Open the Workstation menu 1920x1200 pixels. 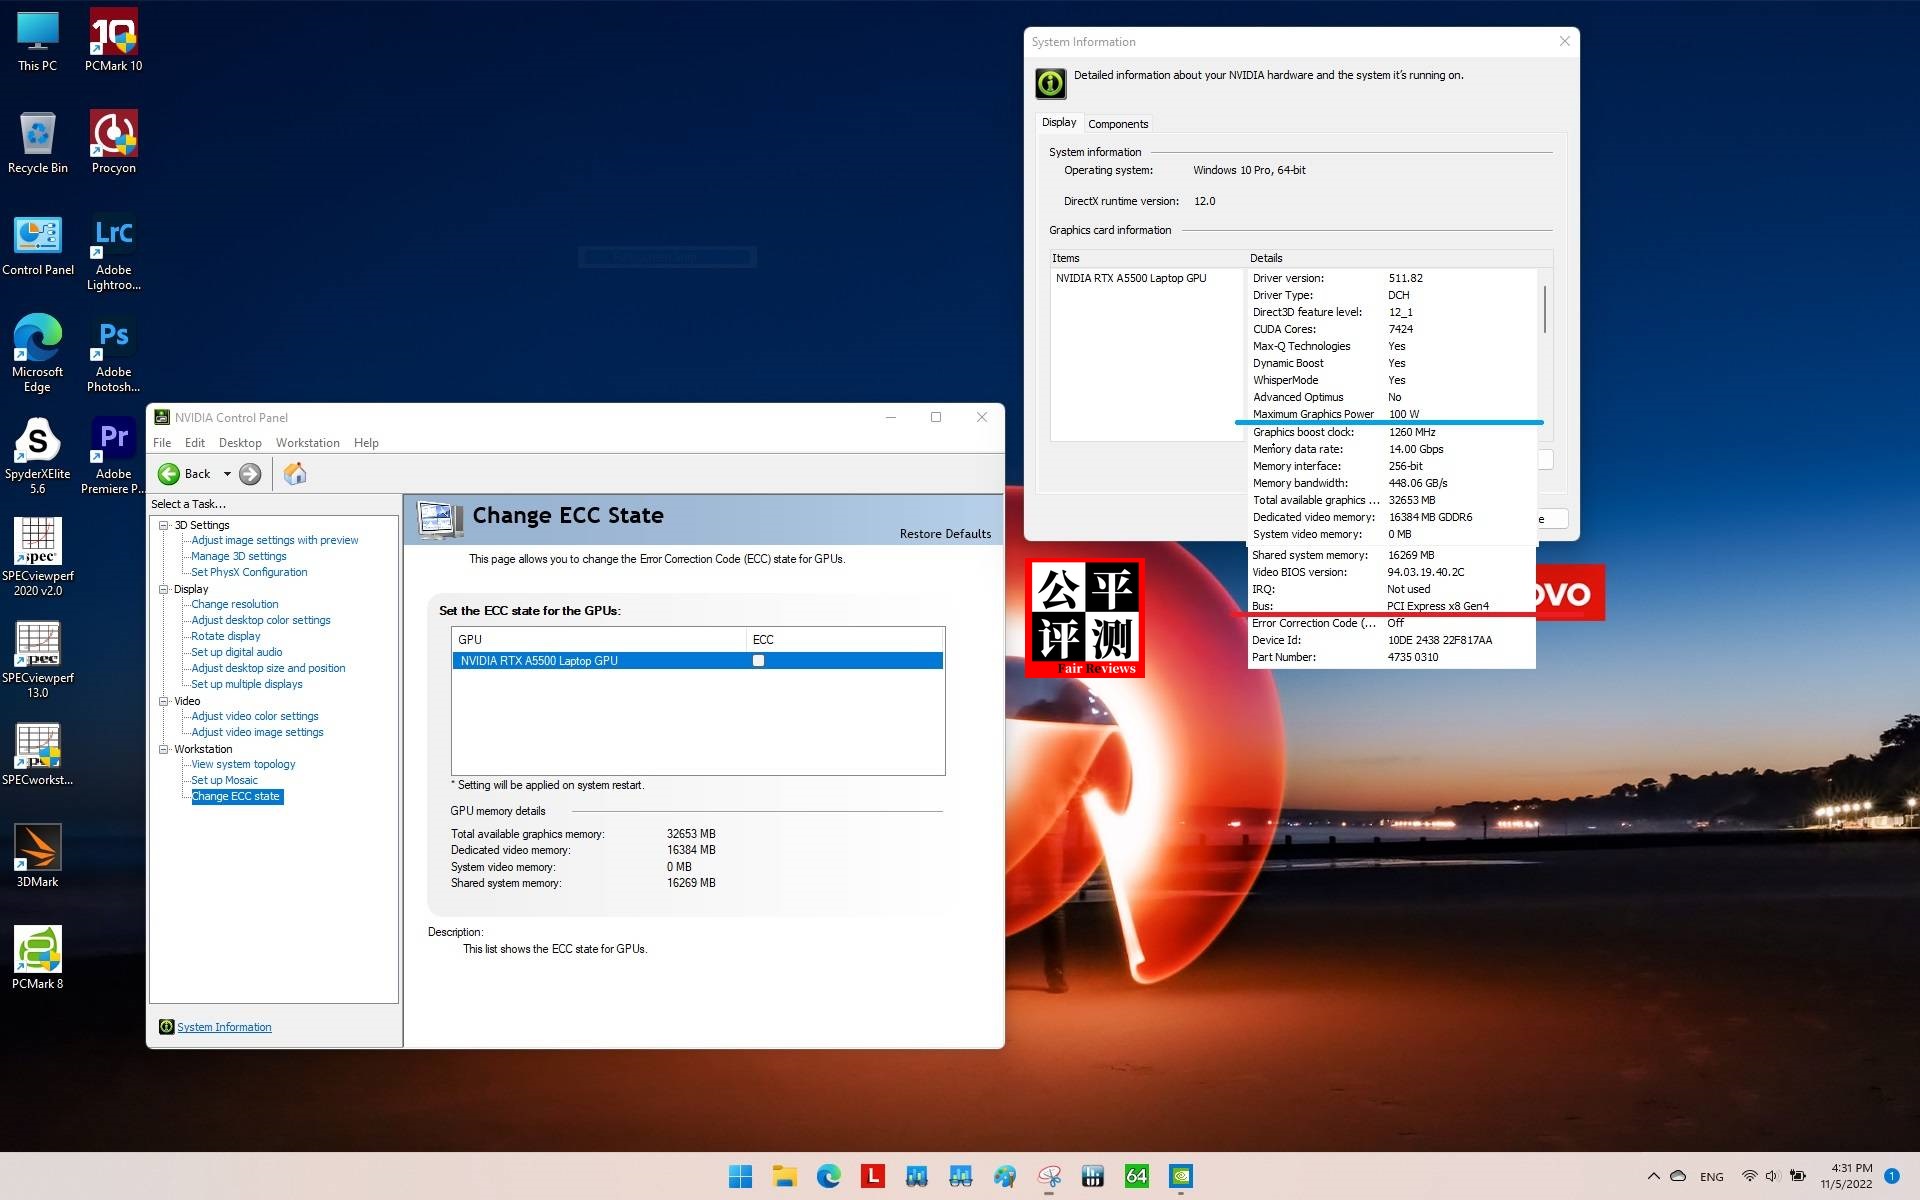307,442
